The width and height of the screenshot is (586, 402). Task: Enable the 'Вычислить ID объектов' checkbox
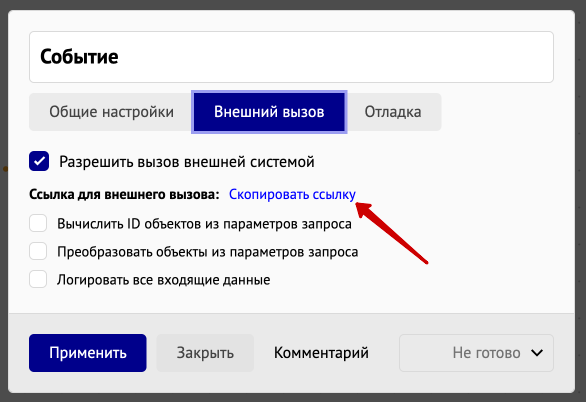pos(38,223)
